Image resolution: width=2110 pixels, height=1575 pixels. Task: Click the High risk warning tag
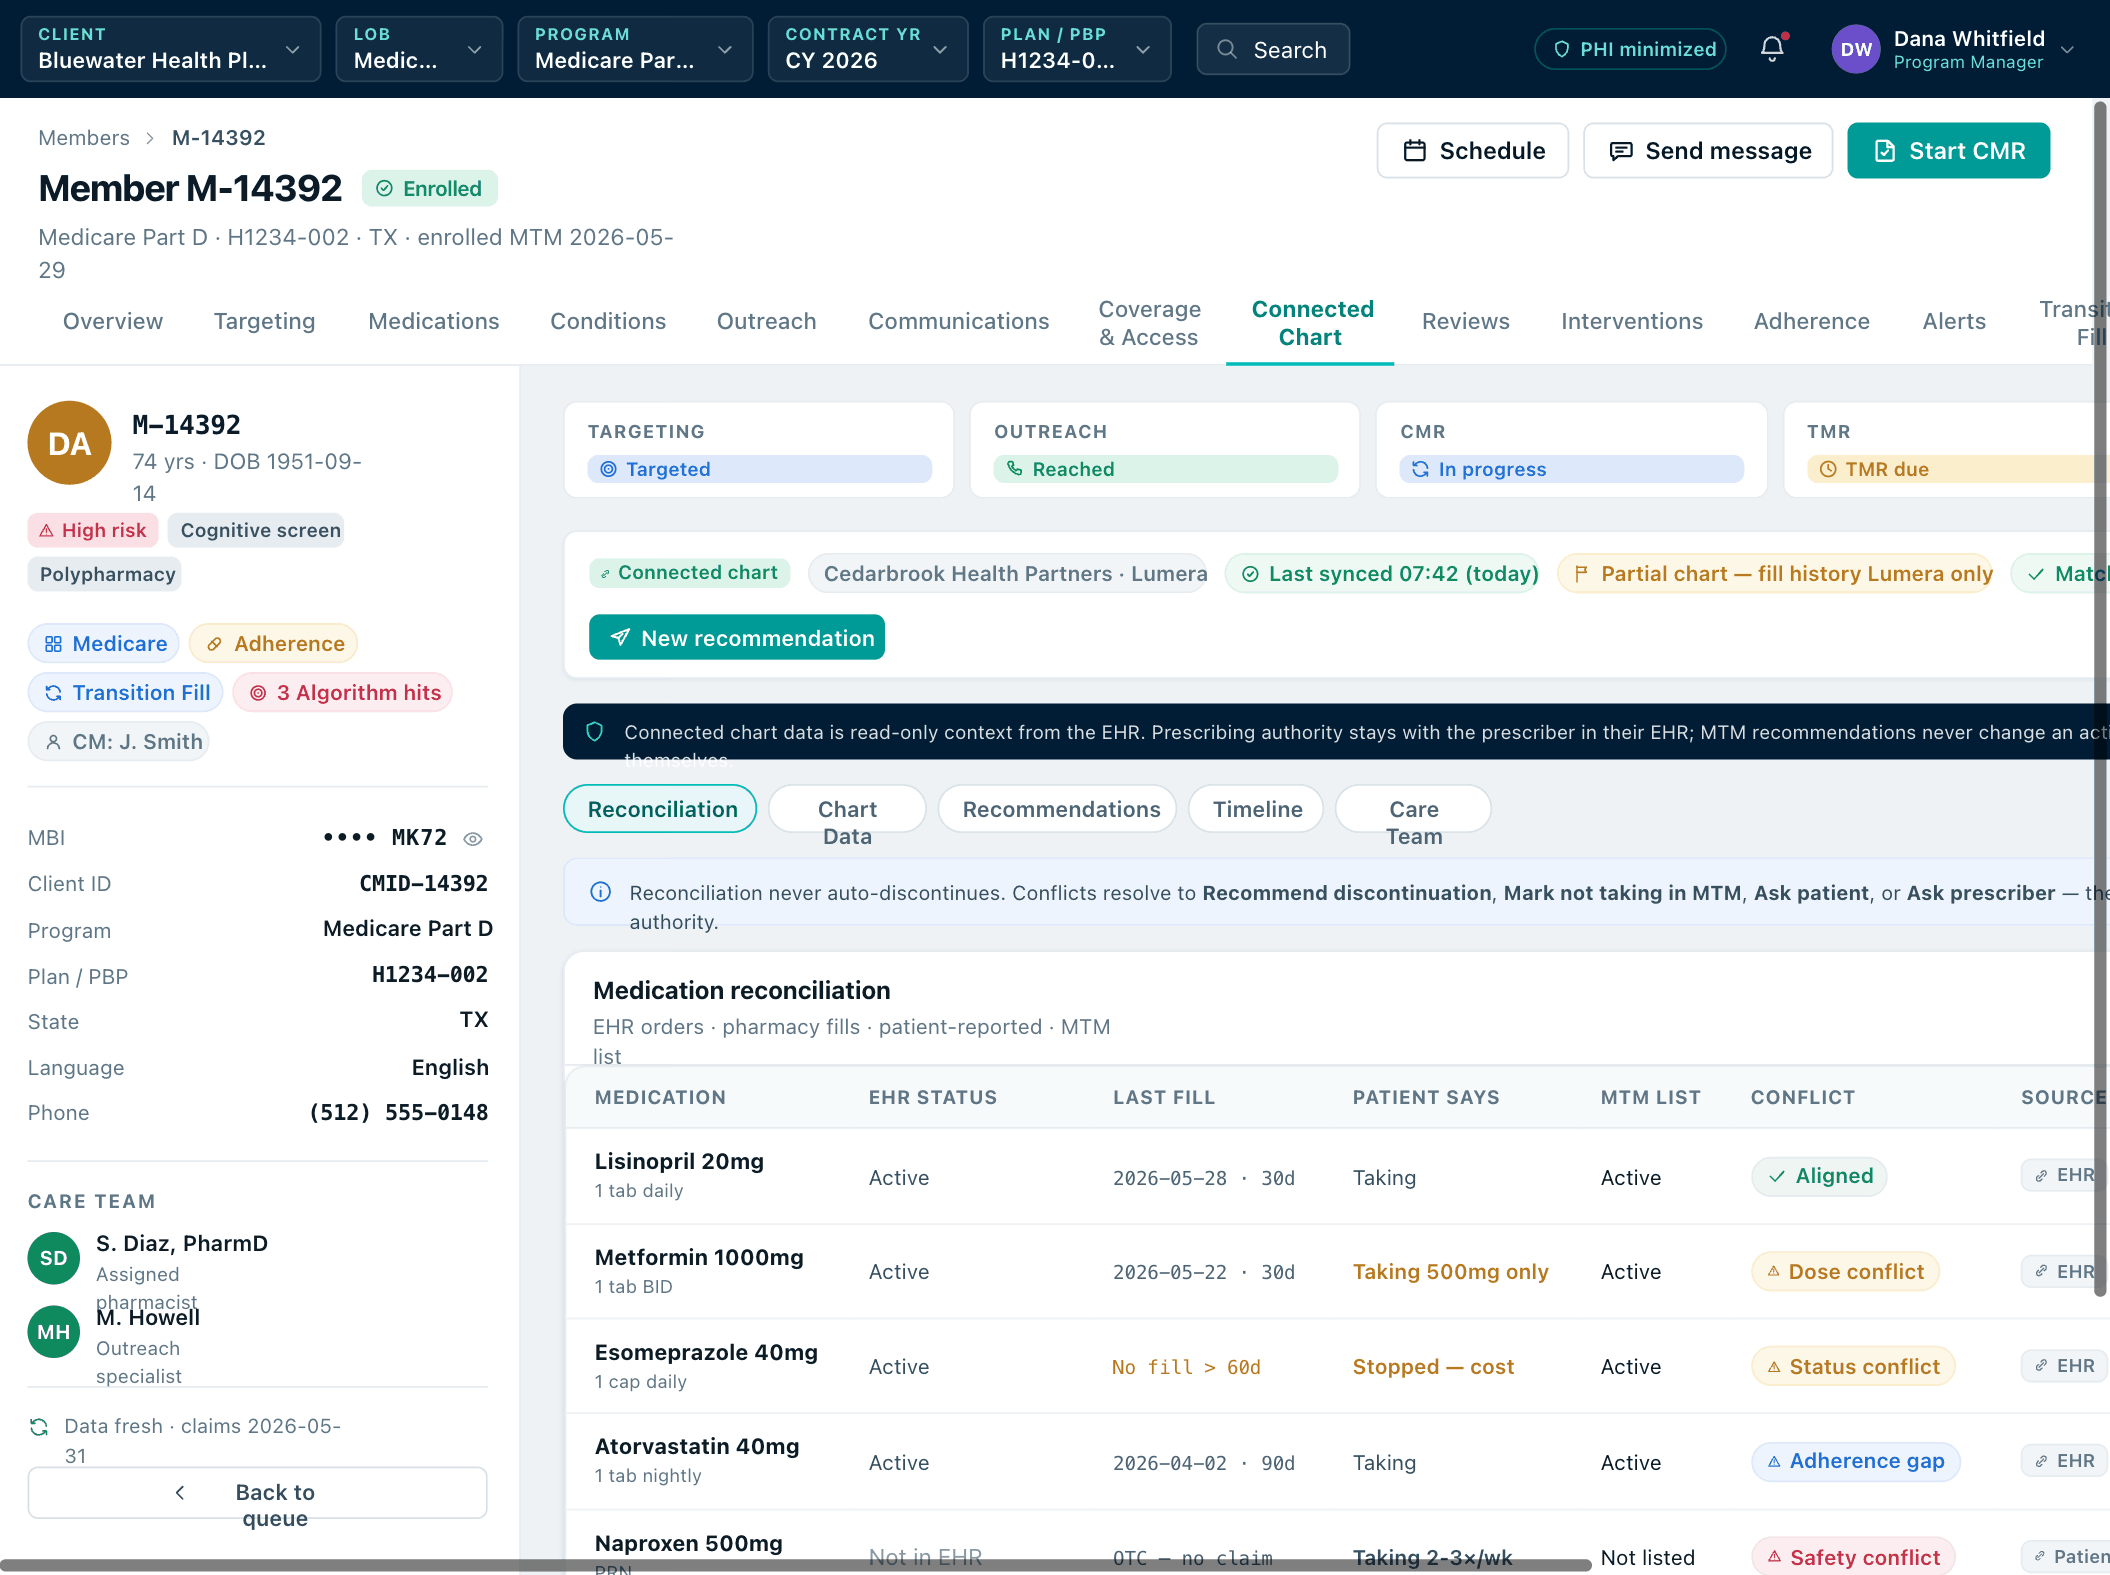(92, 530)
